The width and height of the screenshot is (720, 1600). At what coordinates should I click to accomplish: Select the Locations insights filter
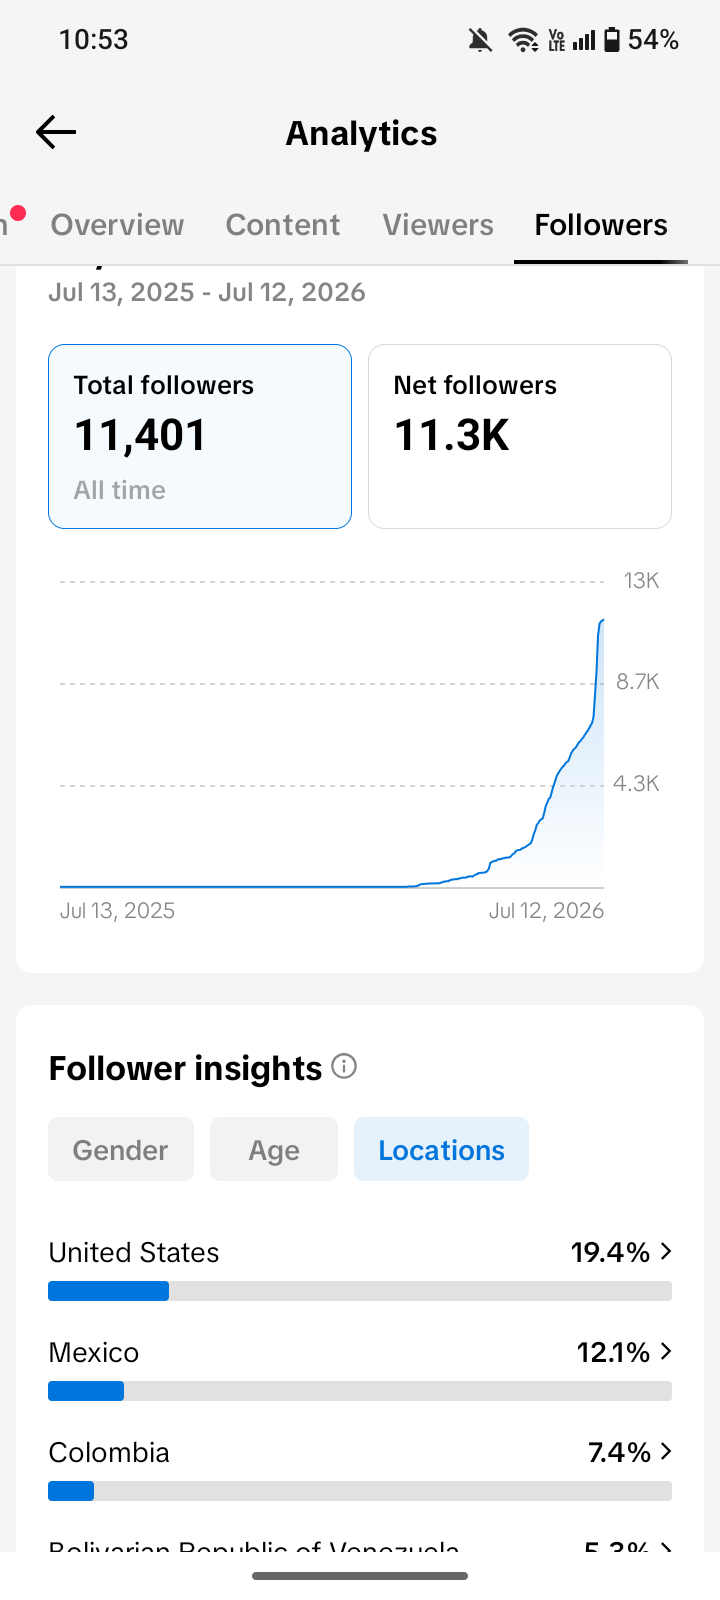pos(441,1149)
